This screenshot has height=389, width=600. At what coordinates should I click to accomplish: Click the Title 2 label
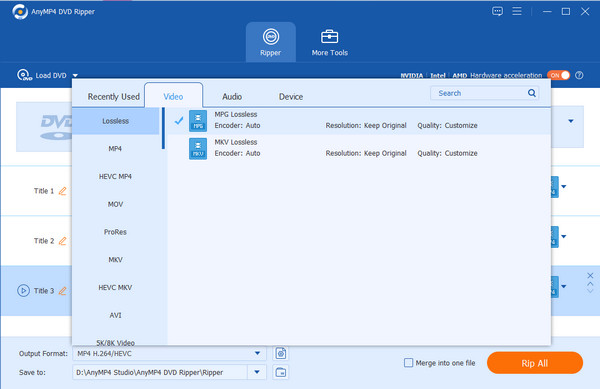point(44,241)
